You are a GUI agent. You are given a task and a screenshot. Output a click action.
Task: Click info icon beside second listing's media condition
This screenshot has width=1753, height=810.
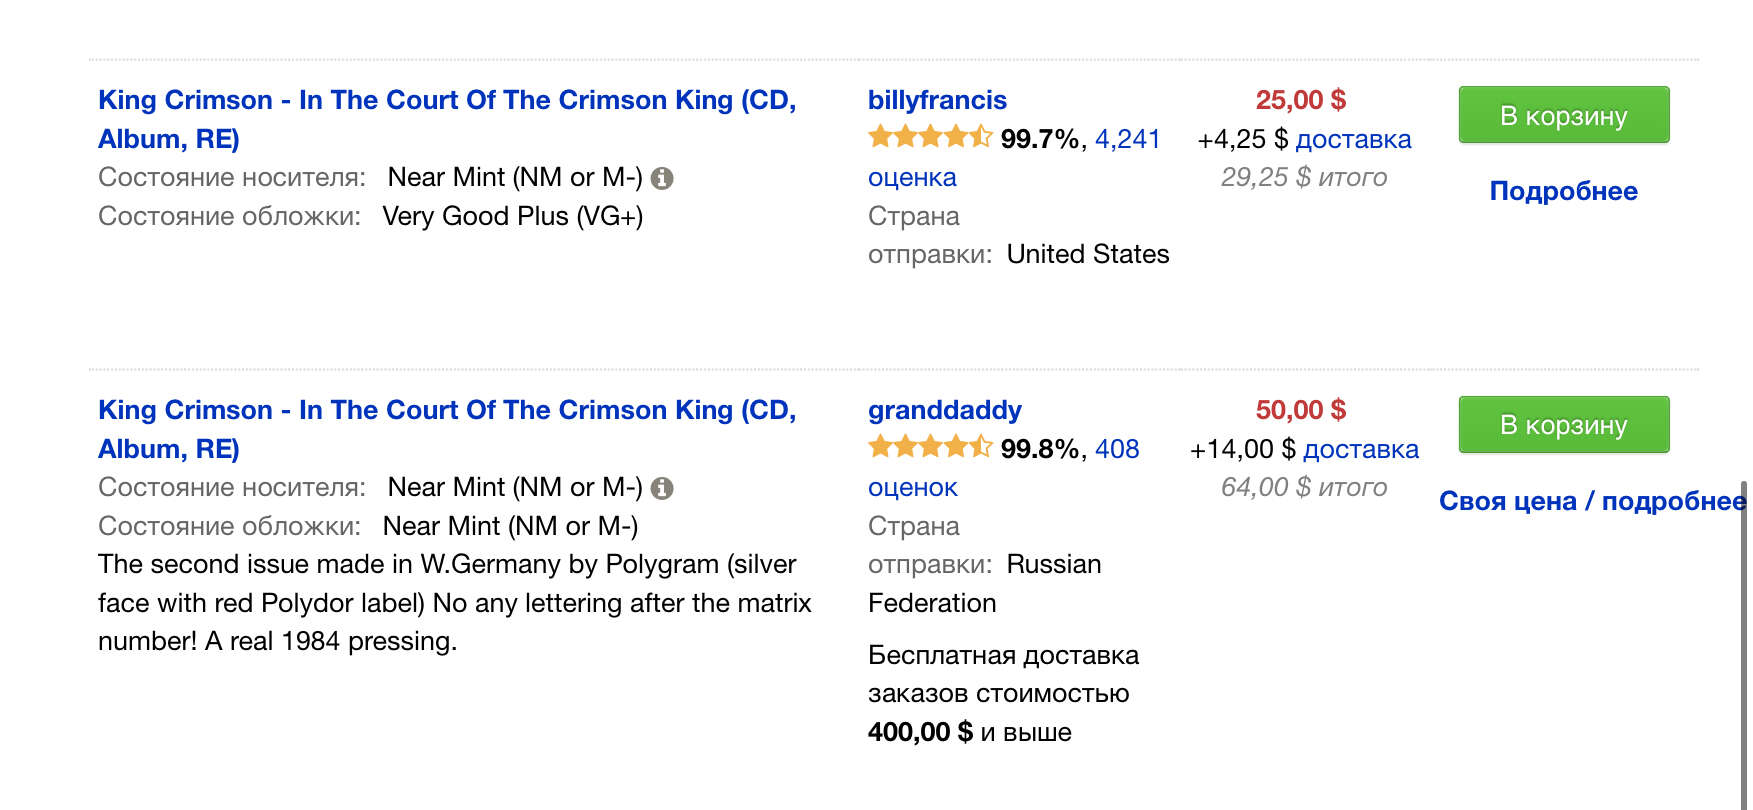coord(662,488)
